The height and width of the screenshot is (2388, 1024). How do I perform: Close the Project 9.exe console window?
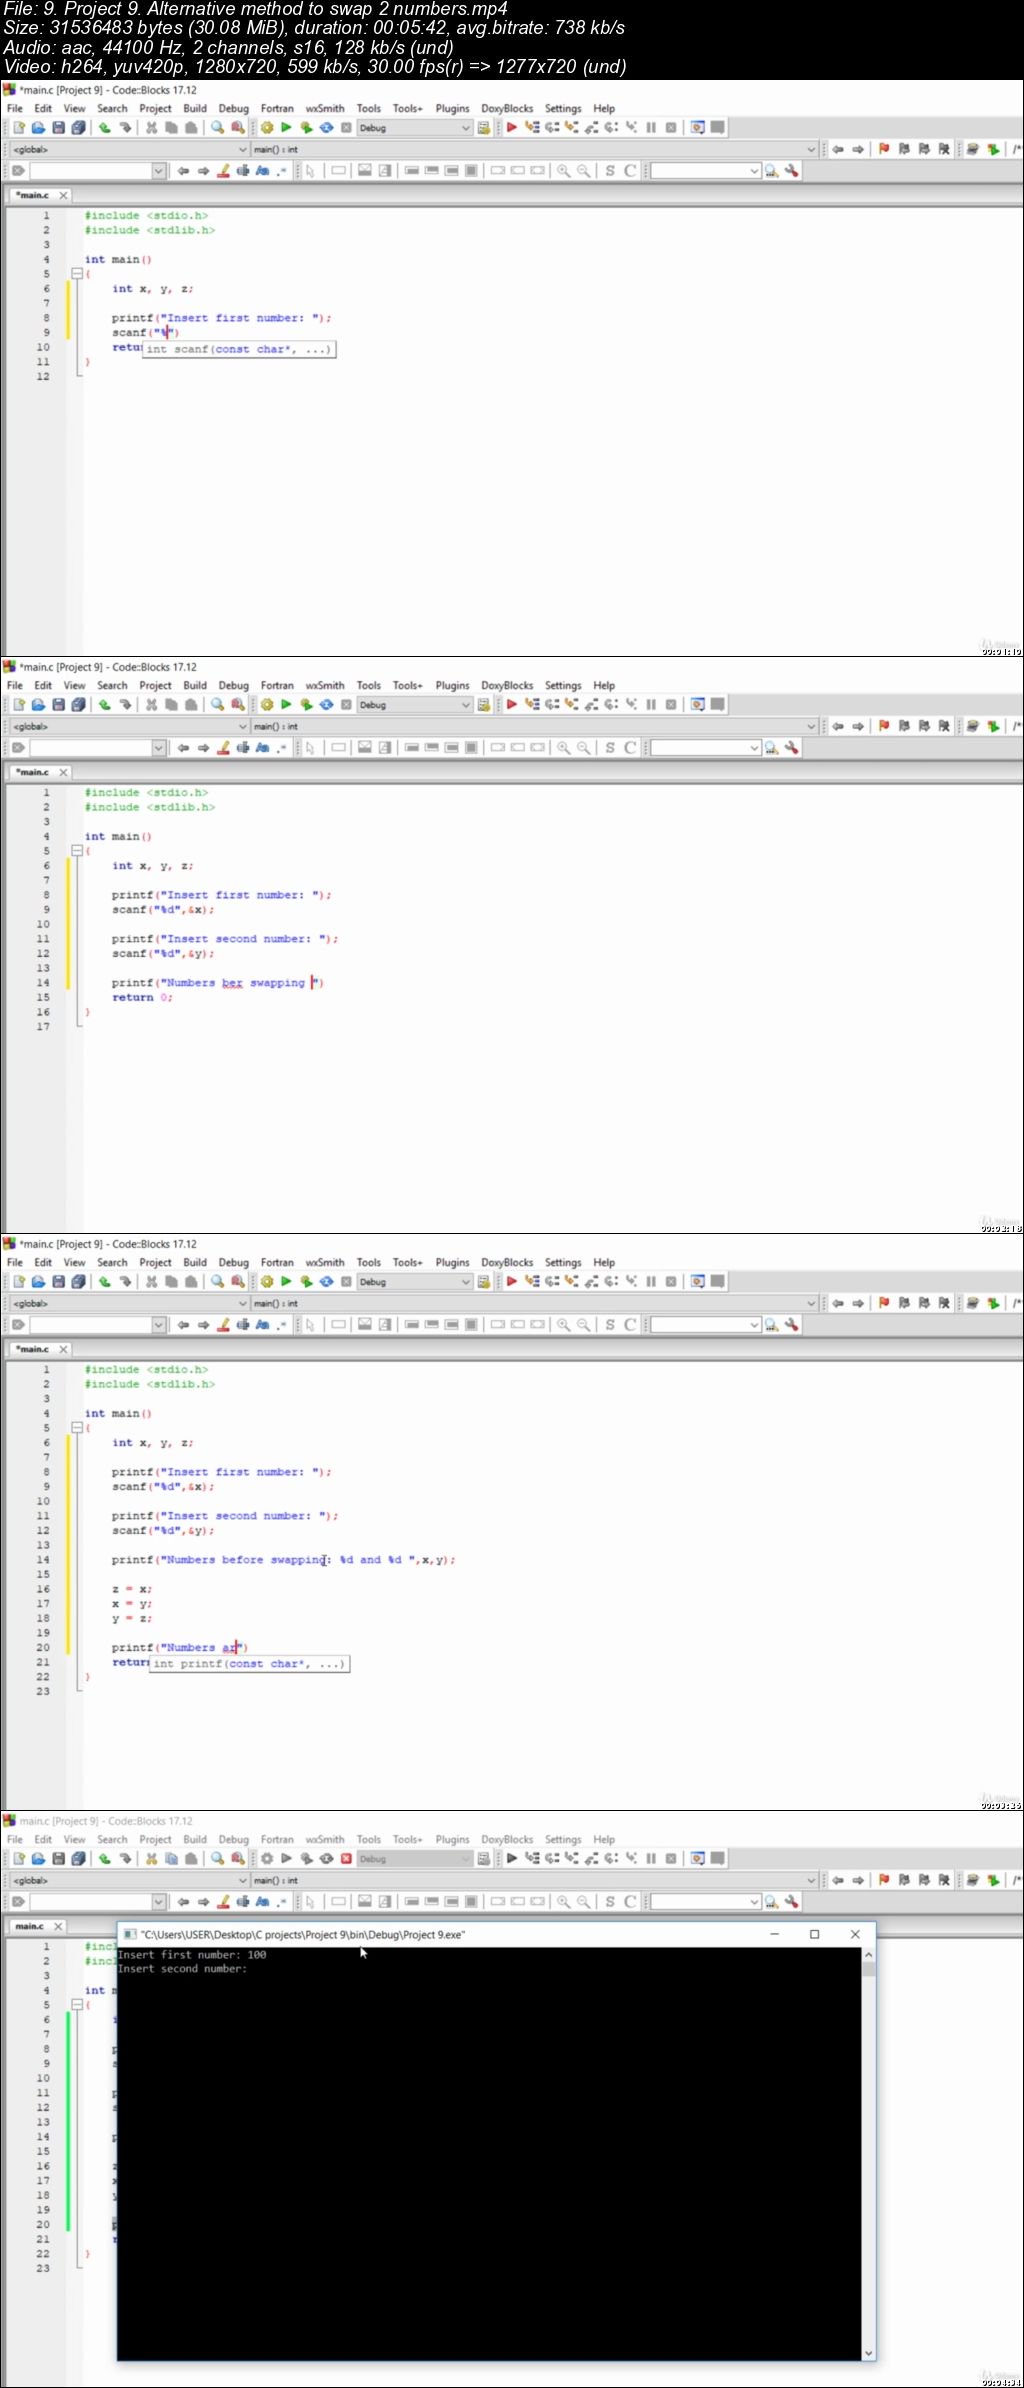click(855, 1934)
